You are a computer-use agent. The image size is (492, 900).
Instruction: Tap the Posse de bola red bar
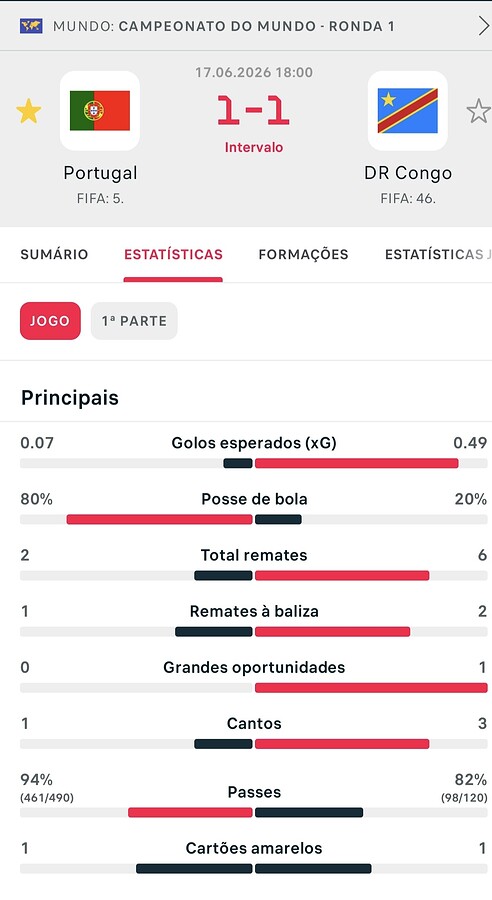(160, 519)
